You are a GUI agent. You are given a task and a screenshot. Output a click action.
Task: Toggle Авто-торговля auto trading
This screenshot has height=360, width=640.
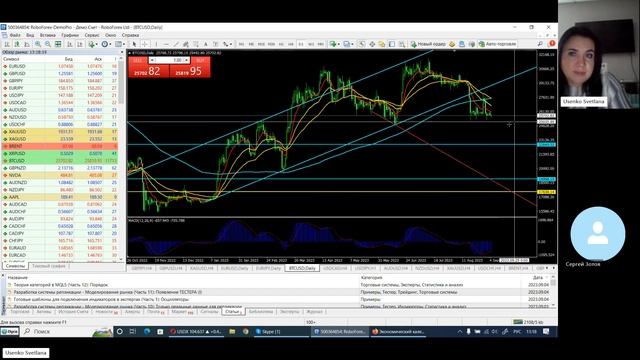point(497,44)
